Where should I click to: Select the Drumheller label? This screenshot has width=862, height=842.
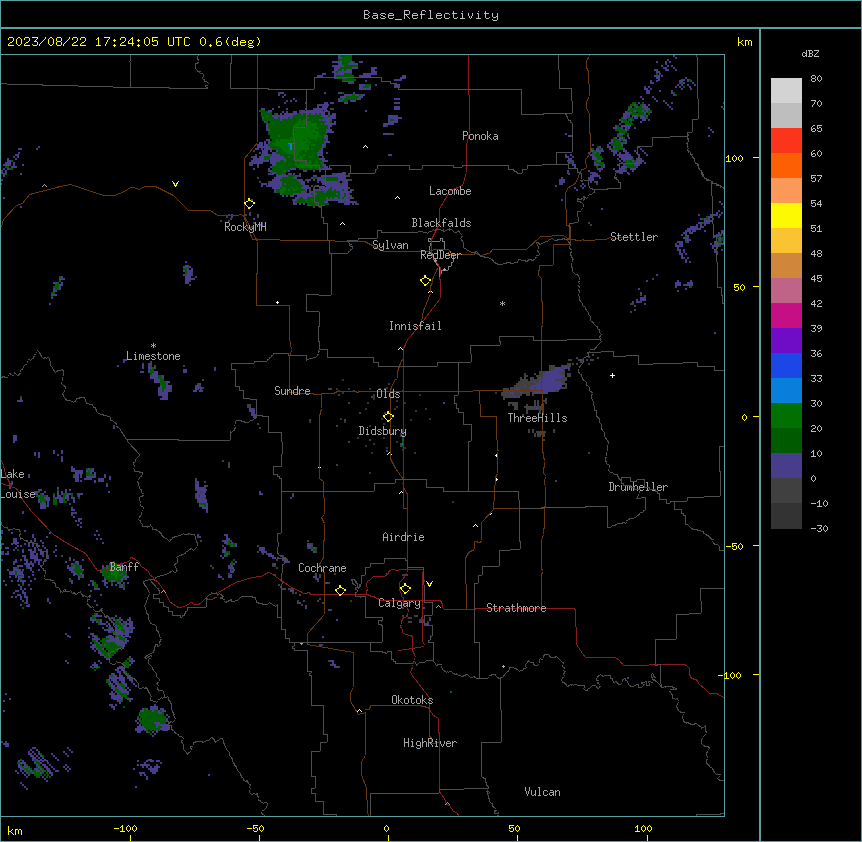point(638,487)
